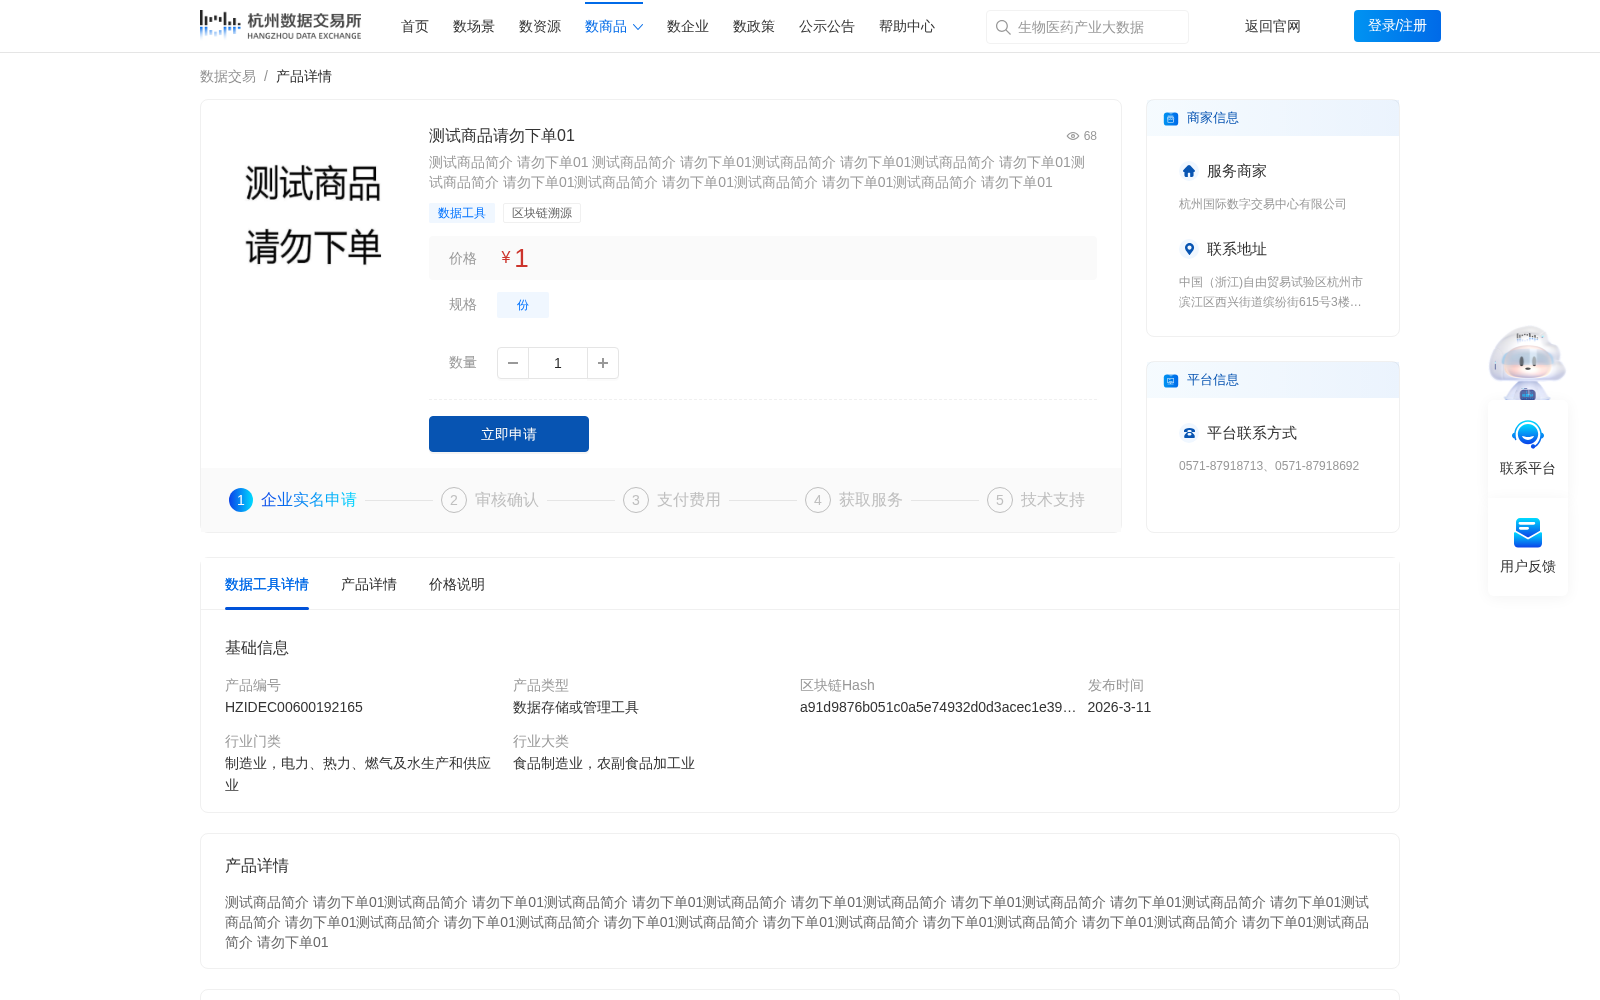Click the 立即申请 button
1600x1000 pixels.
(x=509, y=434)
